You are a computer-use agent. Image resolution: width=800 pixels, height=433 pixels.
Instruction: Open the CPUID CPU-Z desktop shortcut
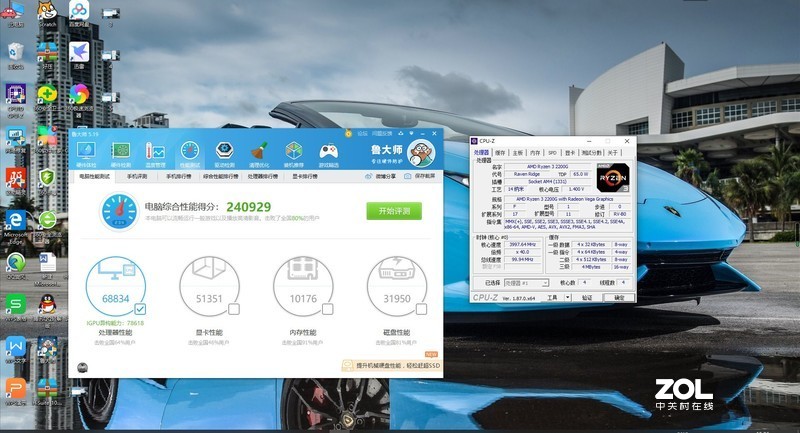pos(16,95)
